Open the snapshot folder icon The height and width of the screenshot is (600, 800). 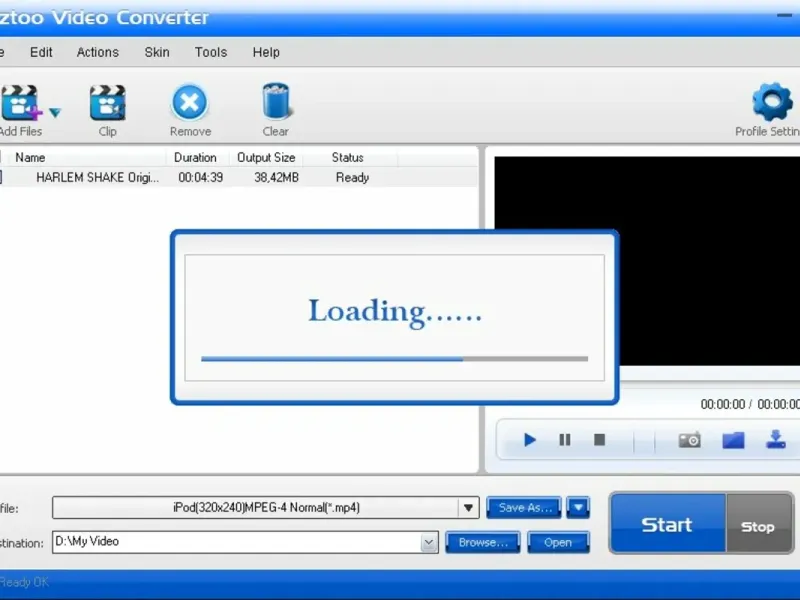click(x=733, y=440)
